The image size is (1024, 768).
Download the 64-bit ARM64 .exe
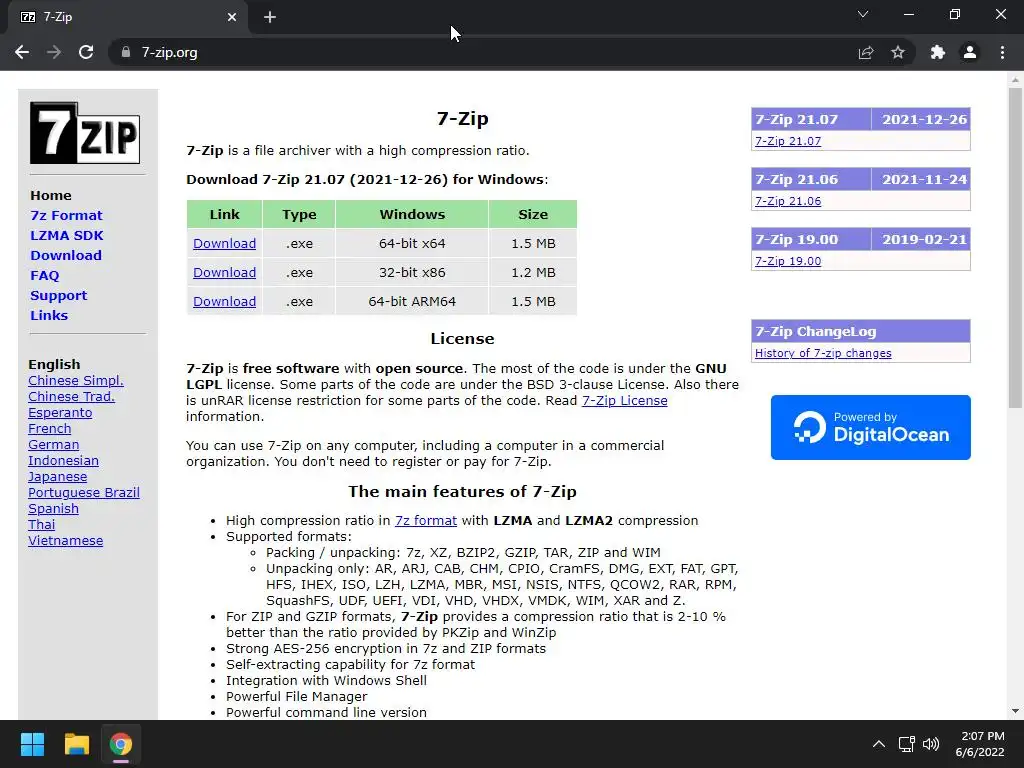tap(224, 301)
